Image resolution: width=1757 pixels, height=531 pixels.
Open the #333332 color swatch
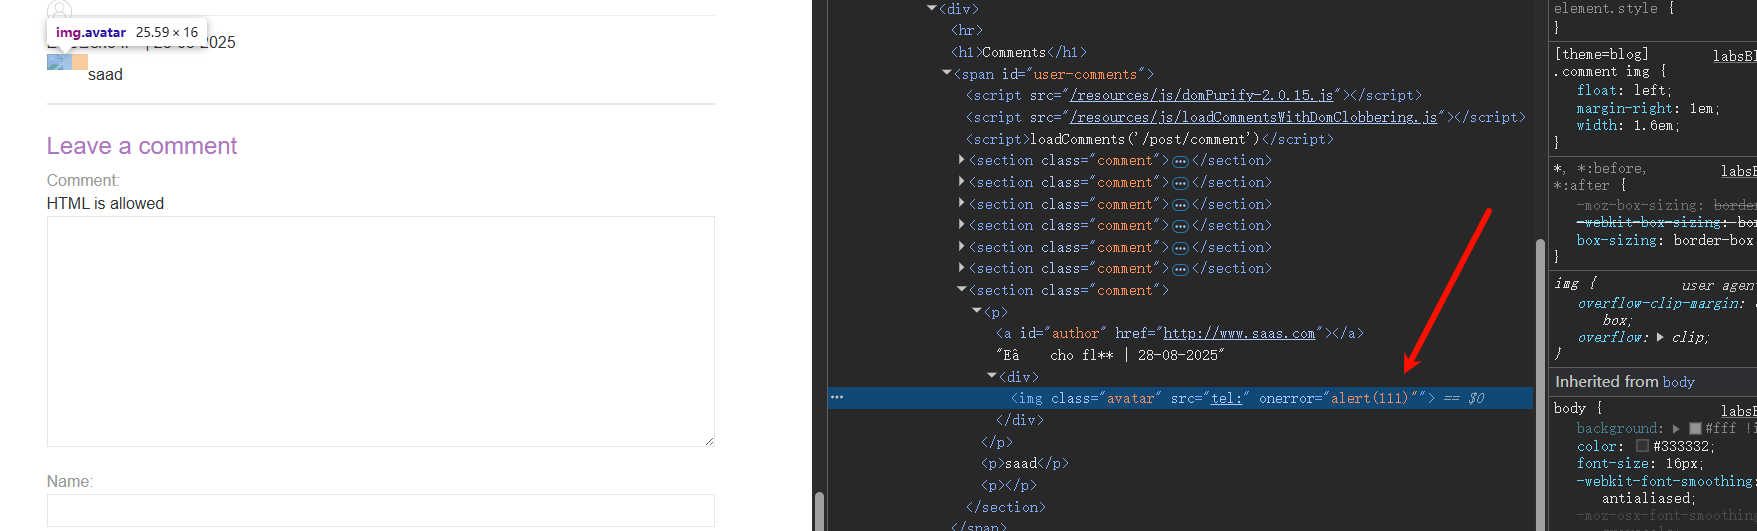click(x=1642, y=446)
